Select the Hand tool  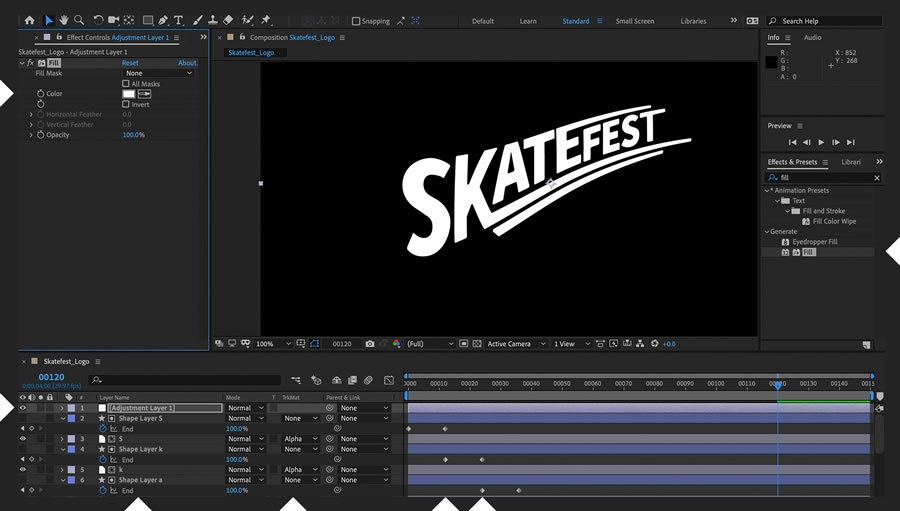pos(63,20)
